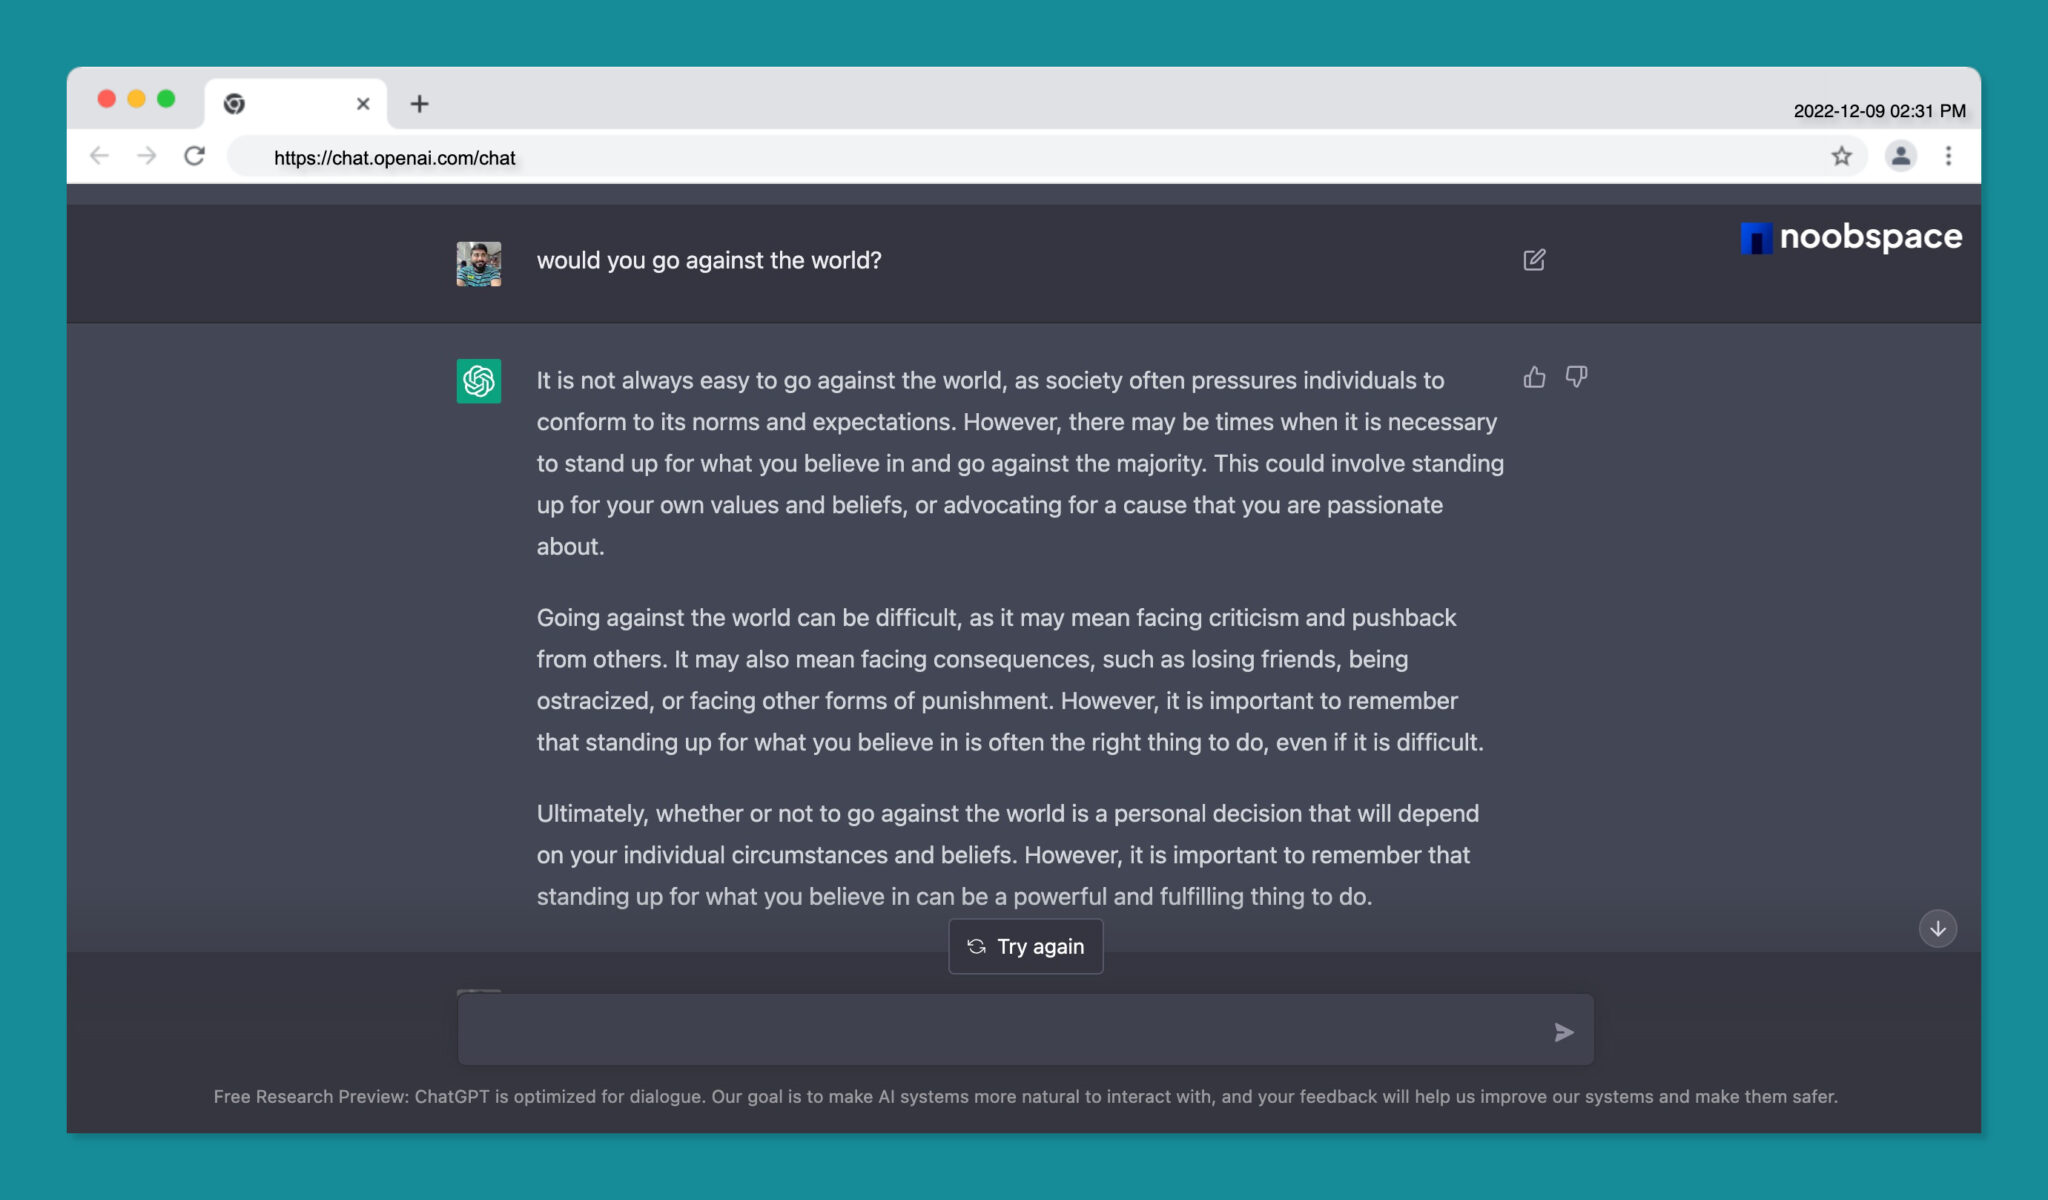2048x1200 pixels.
Task: Close the current tab with X
Action: pyautogui.click(x=363, y=104)
